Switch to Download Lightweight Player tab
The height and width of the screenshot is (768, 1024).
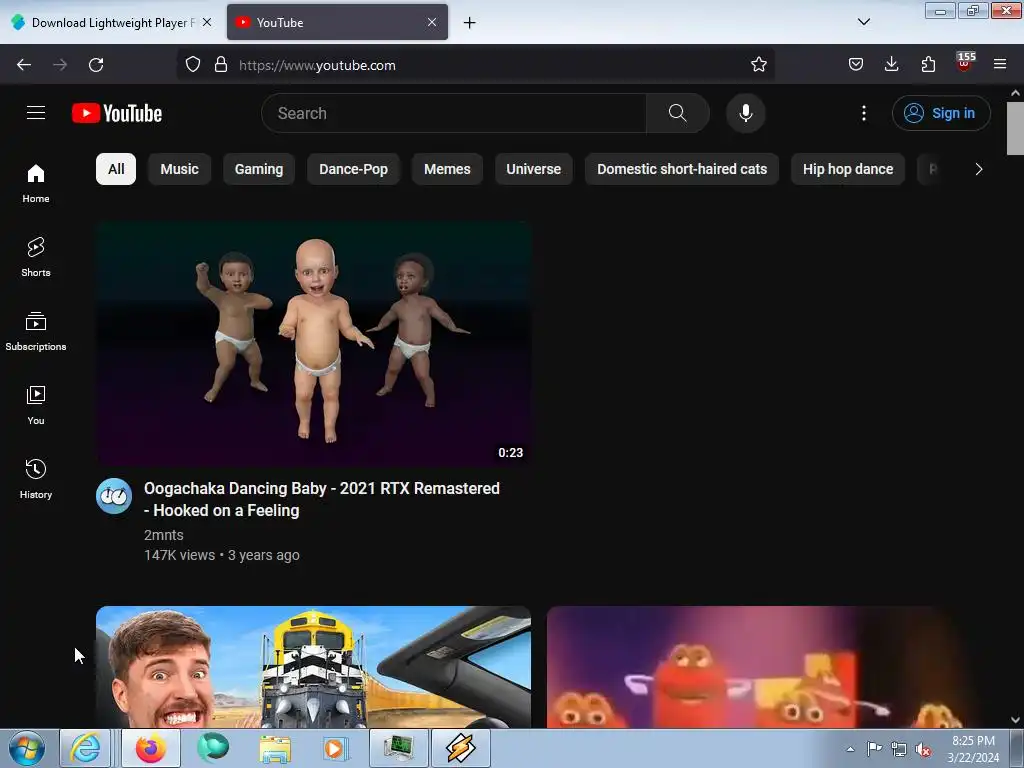112,23
